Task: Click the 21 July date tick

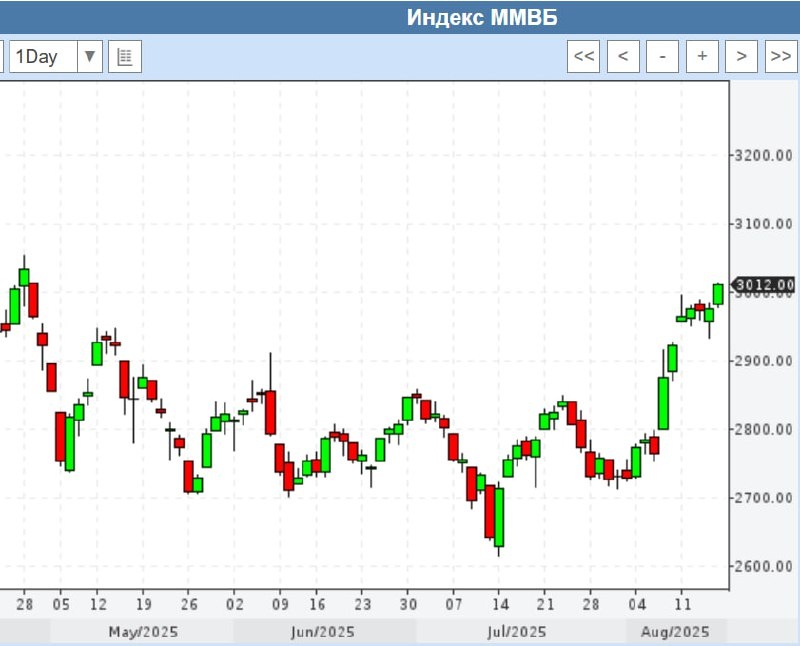Action: pyautogui.click(x=545, y=605)
